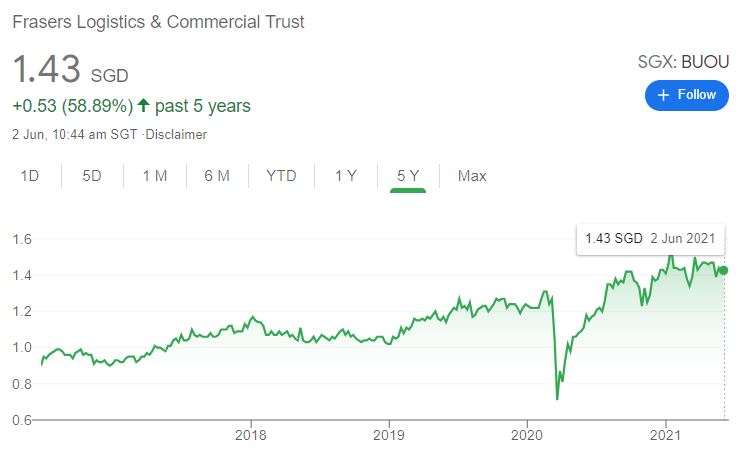The image size is (751, 454).
Task: Click the 2021 label on the time axis
Action: pos(666,435)
